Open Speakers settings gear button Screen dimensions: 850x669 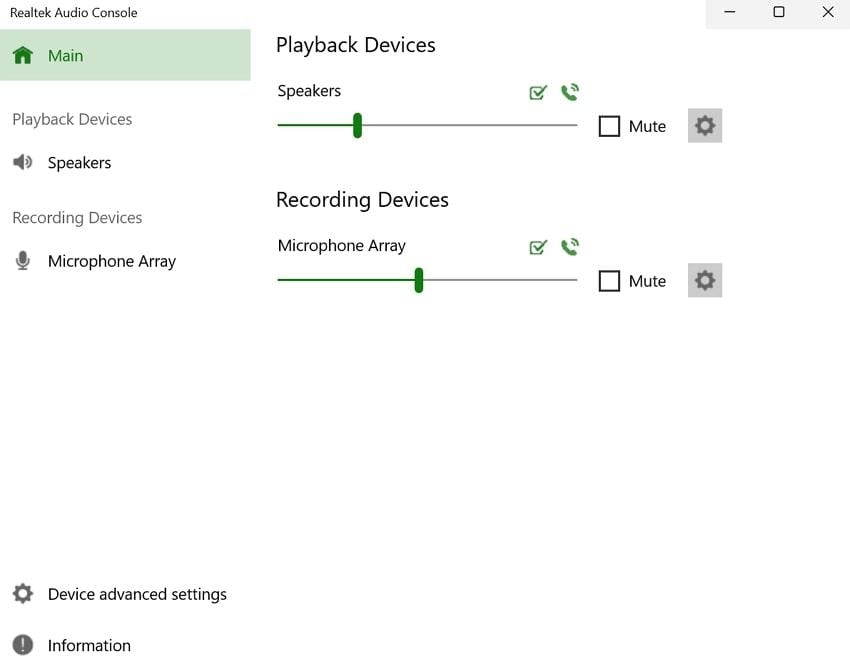[x=705, y=126]
